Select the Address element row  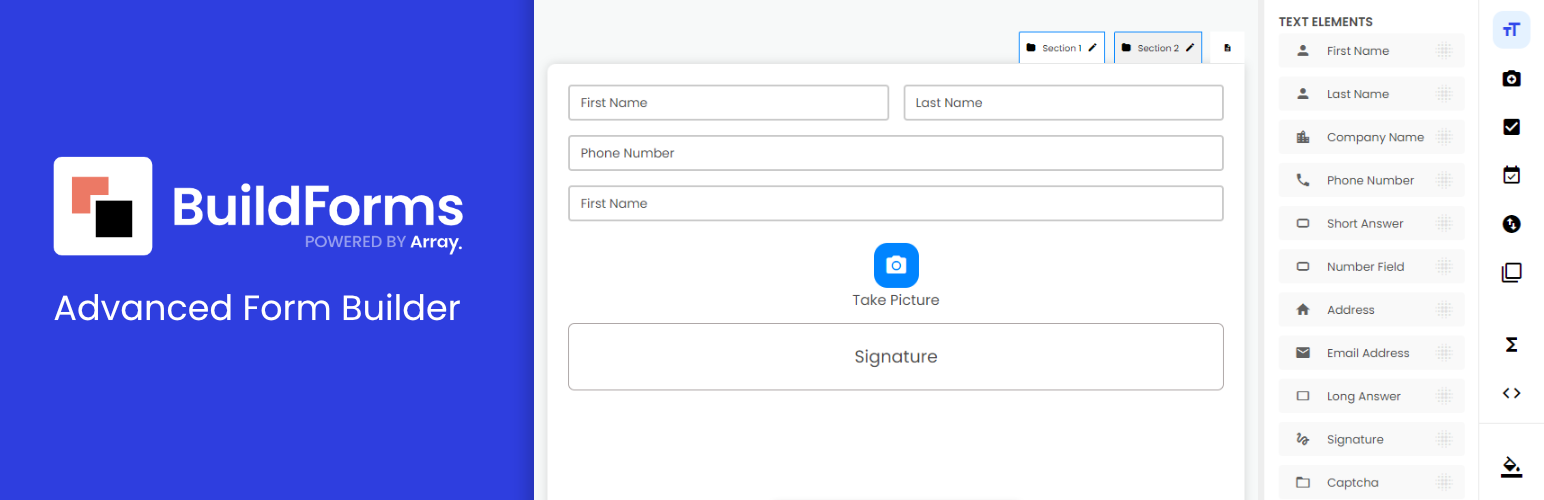pyautogui.click(x=1371, y=310)
